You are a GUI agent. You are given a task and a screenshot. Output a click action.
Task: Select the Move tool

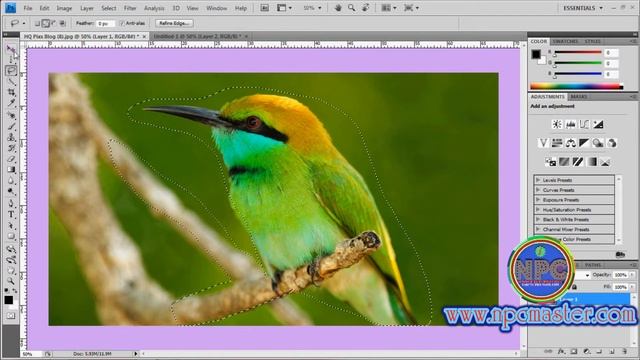coord(11,50)
